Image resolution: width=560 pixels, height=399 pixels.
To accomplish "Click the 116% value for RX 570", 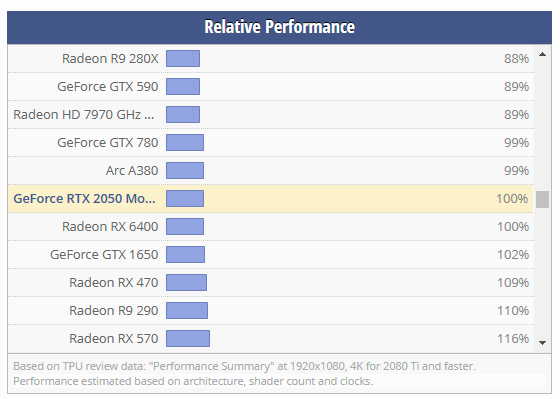I will [513, 338].
